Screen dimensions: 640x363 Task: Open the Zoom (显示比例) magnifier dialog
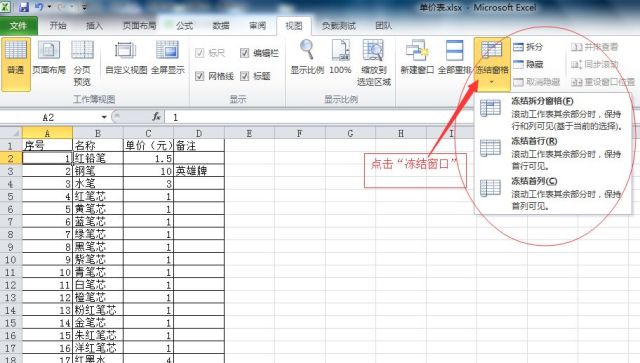click(x=307, y=57)
